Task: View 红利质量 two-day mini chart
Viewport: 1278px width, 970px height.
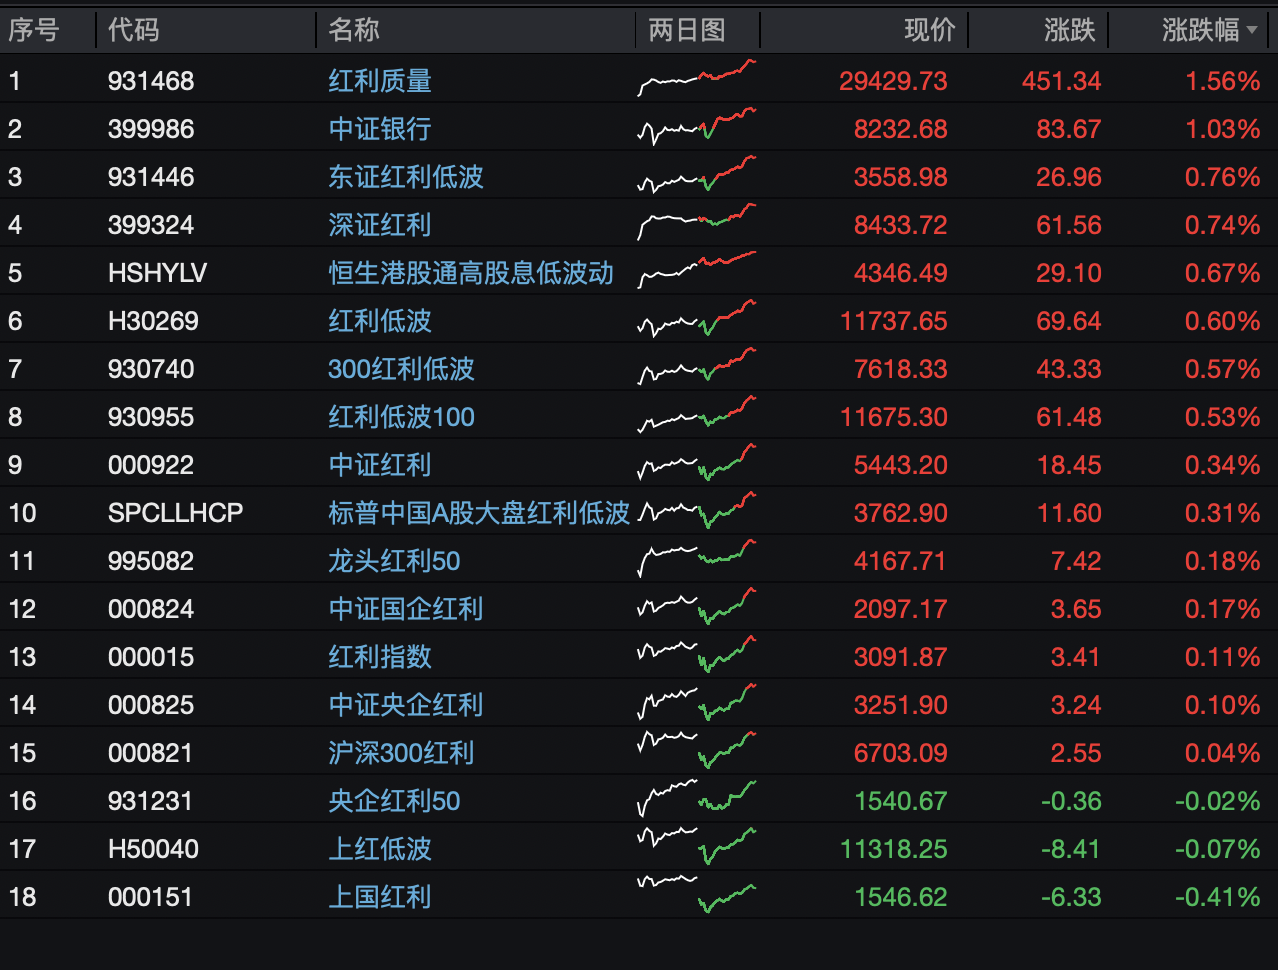Action: 697,79
